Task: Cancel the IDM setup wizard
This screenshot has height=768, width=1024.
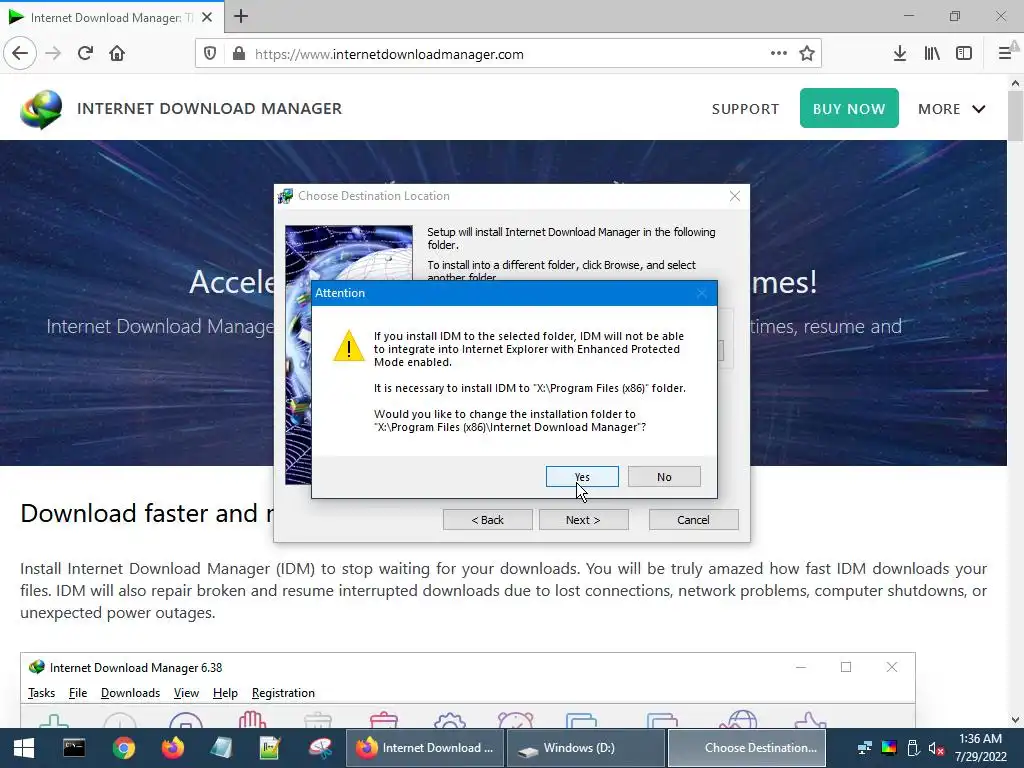Action: [694, 520]
